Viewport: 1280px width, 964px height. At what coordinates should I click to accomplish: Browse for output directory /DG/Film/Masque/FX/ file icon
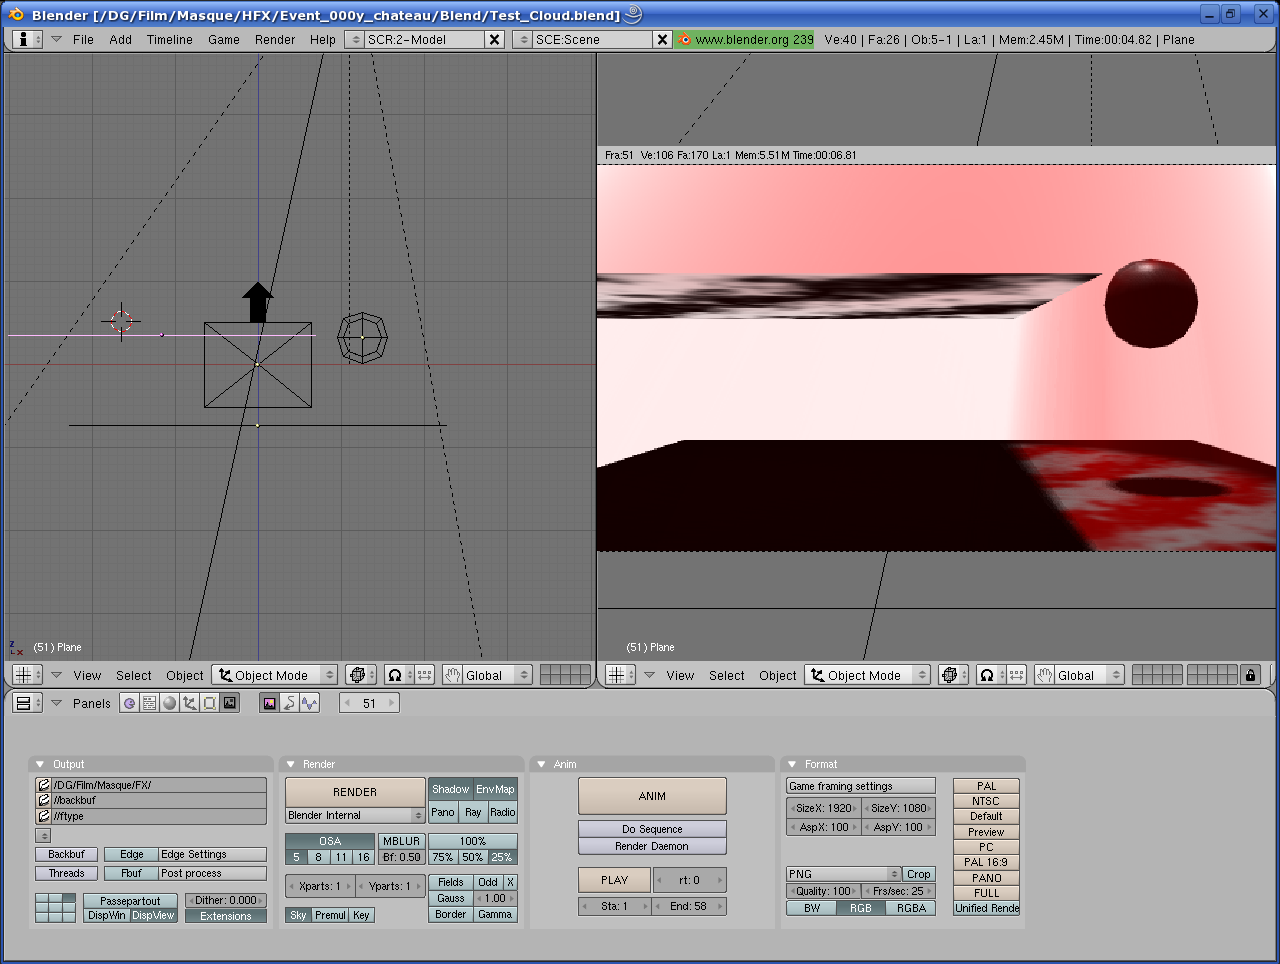click(x=44, y=785)
